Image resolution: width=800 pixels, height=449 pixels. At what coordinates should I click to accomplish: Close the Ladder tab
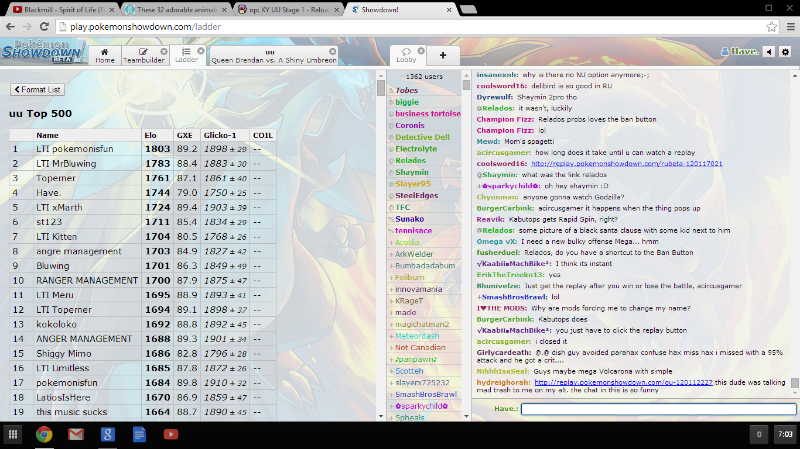201,51
